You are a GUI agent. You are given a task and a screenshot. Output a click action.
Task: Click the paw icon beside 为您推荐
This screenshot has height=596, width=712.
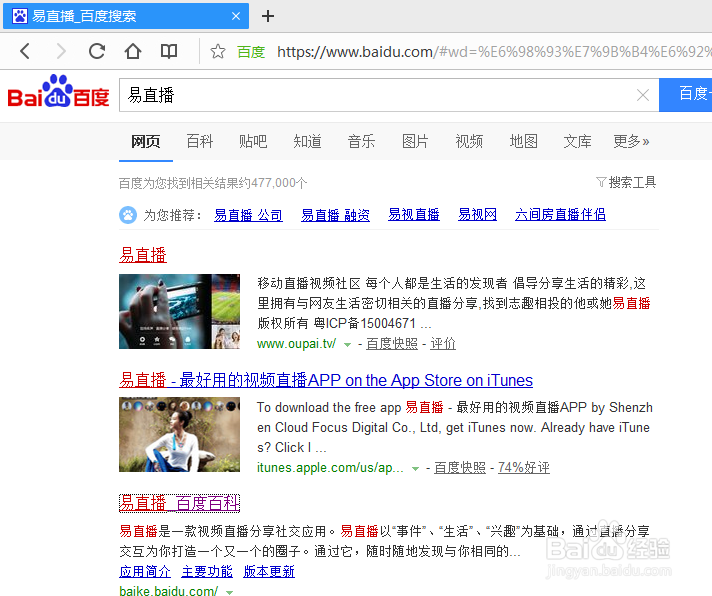click(x=128, y=215)
